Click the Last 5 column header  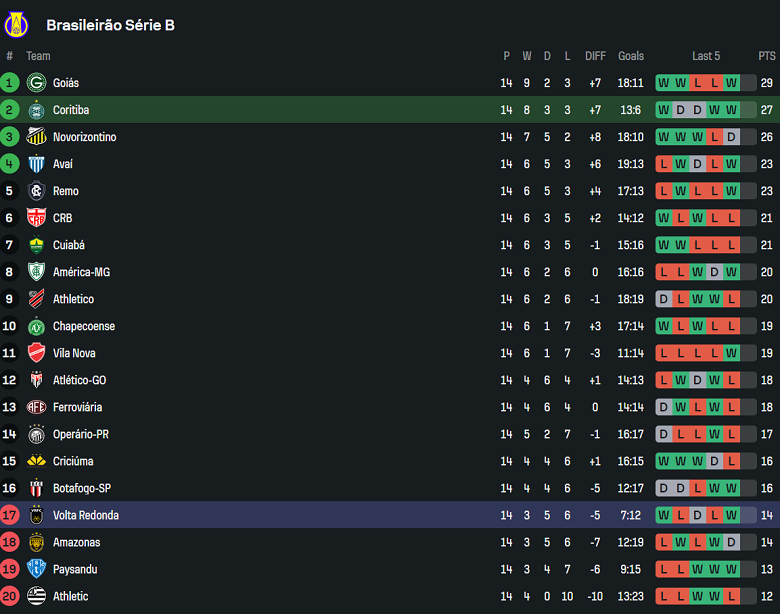tap(706, 56)
